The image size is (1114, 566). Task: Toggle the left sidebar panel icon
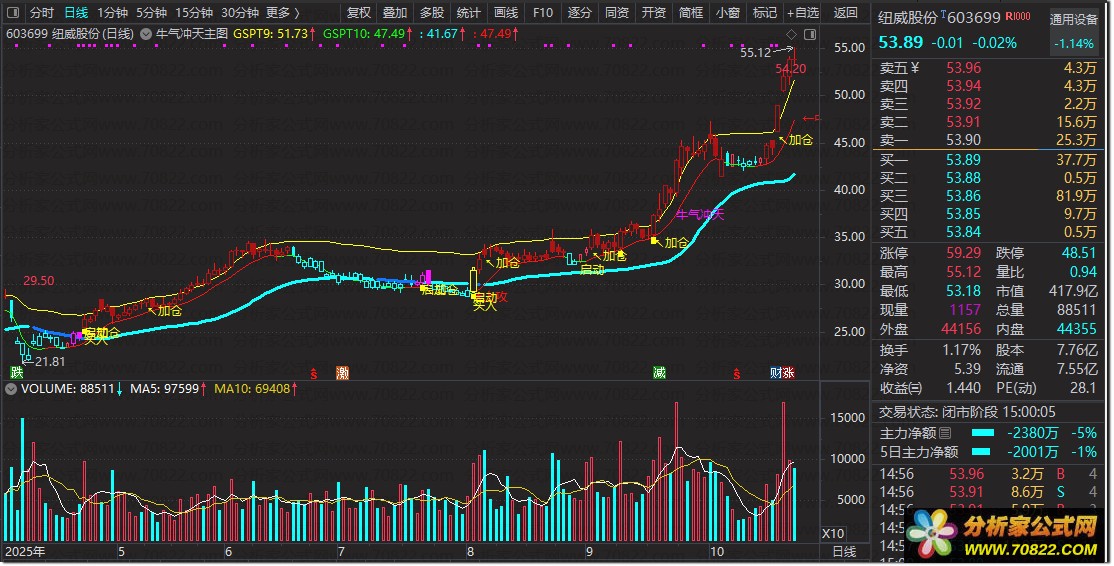coord(13,13)
